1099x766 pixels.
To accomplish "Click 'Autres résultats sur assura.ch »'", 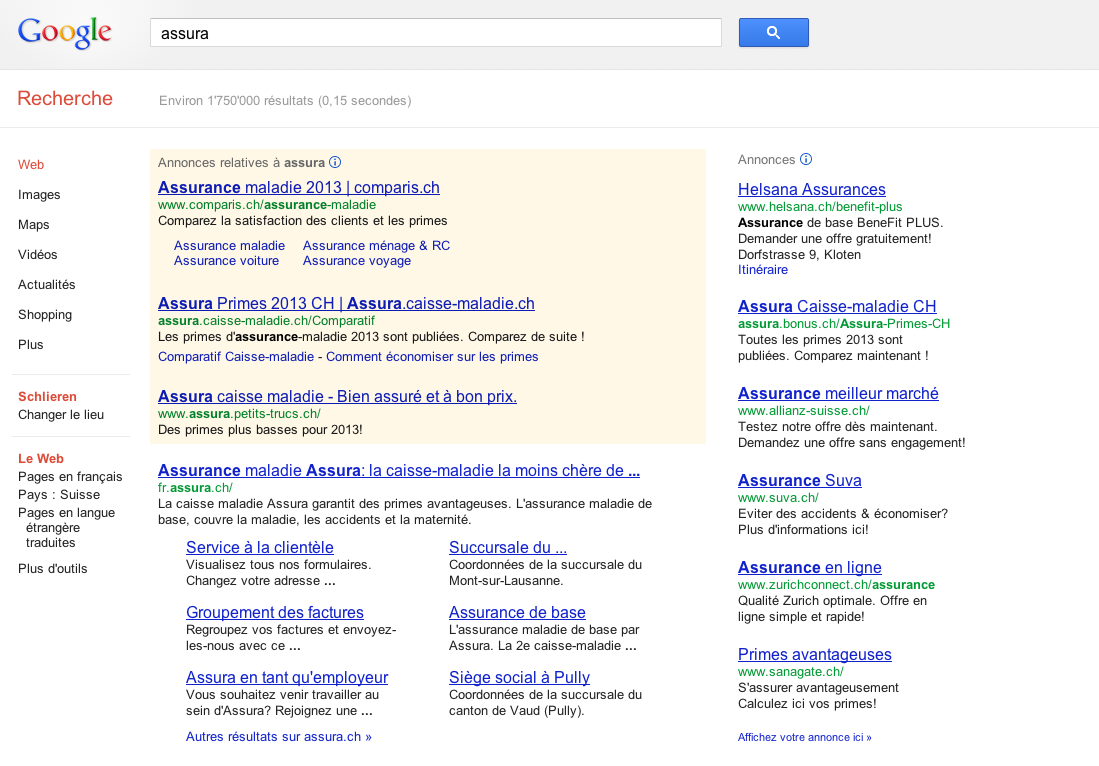I will point(278,737).
